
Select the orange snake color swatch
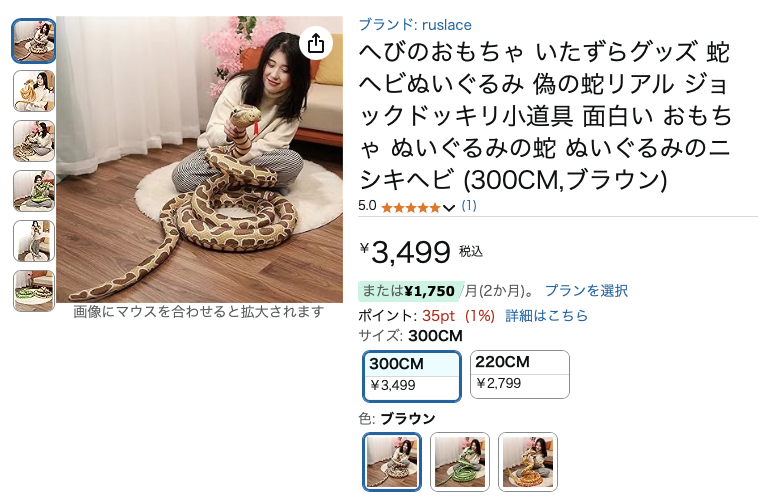[527, 461]
